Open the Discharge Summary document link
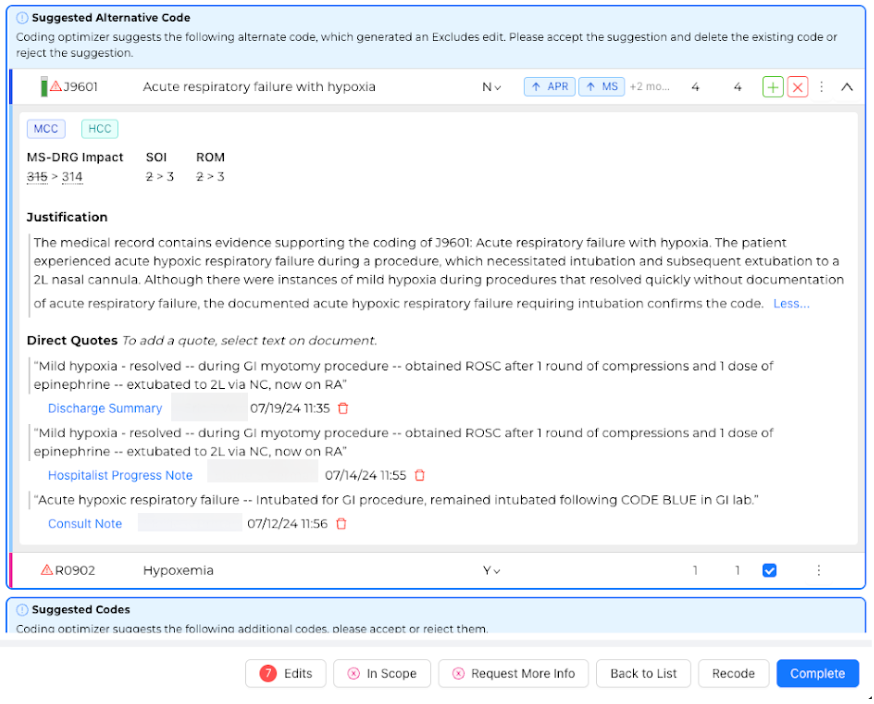 click(105, 408)
